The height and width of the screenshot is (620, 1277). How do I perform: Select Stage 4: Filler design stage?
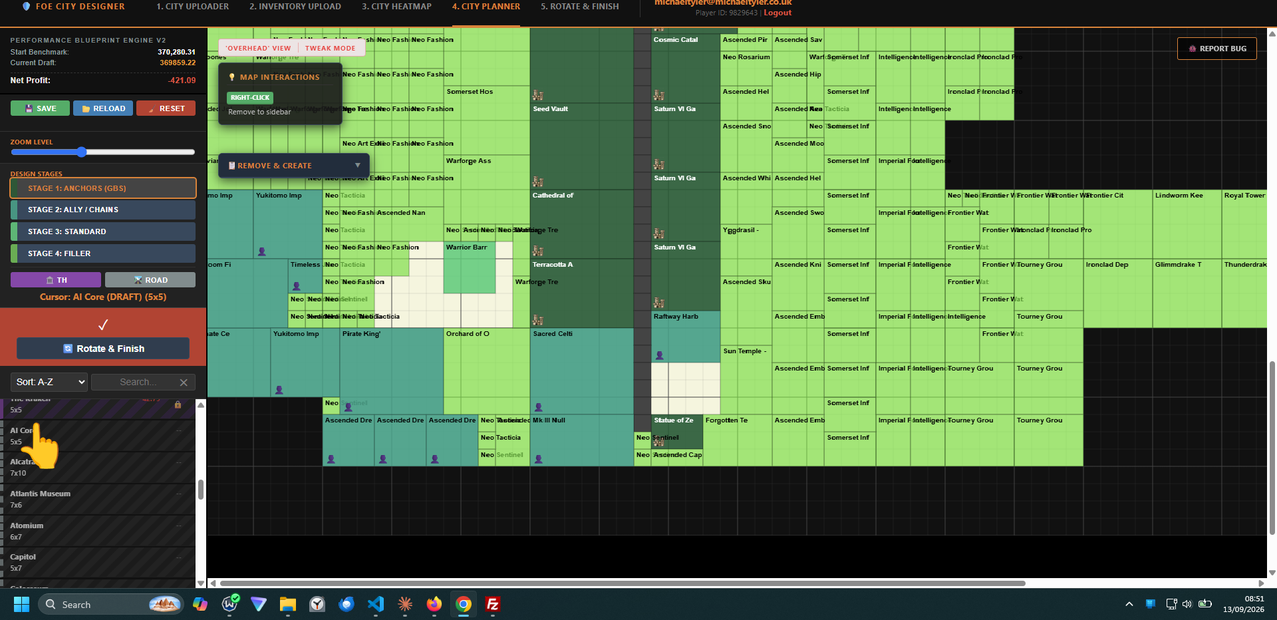click(103, 254)
